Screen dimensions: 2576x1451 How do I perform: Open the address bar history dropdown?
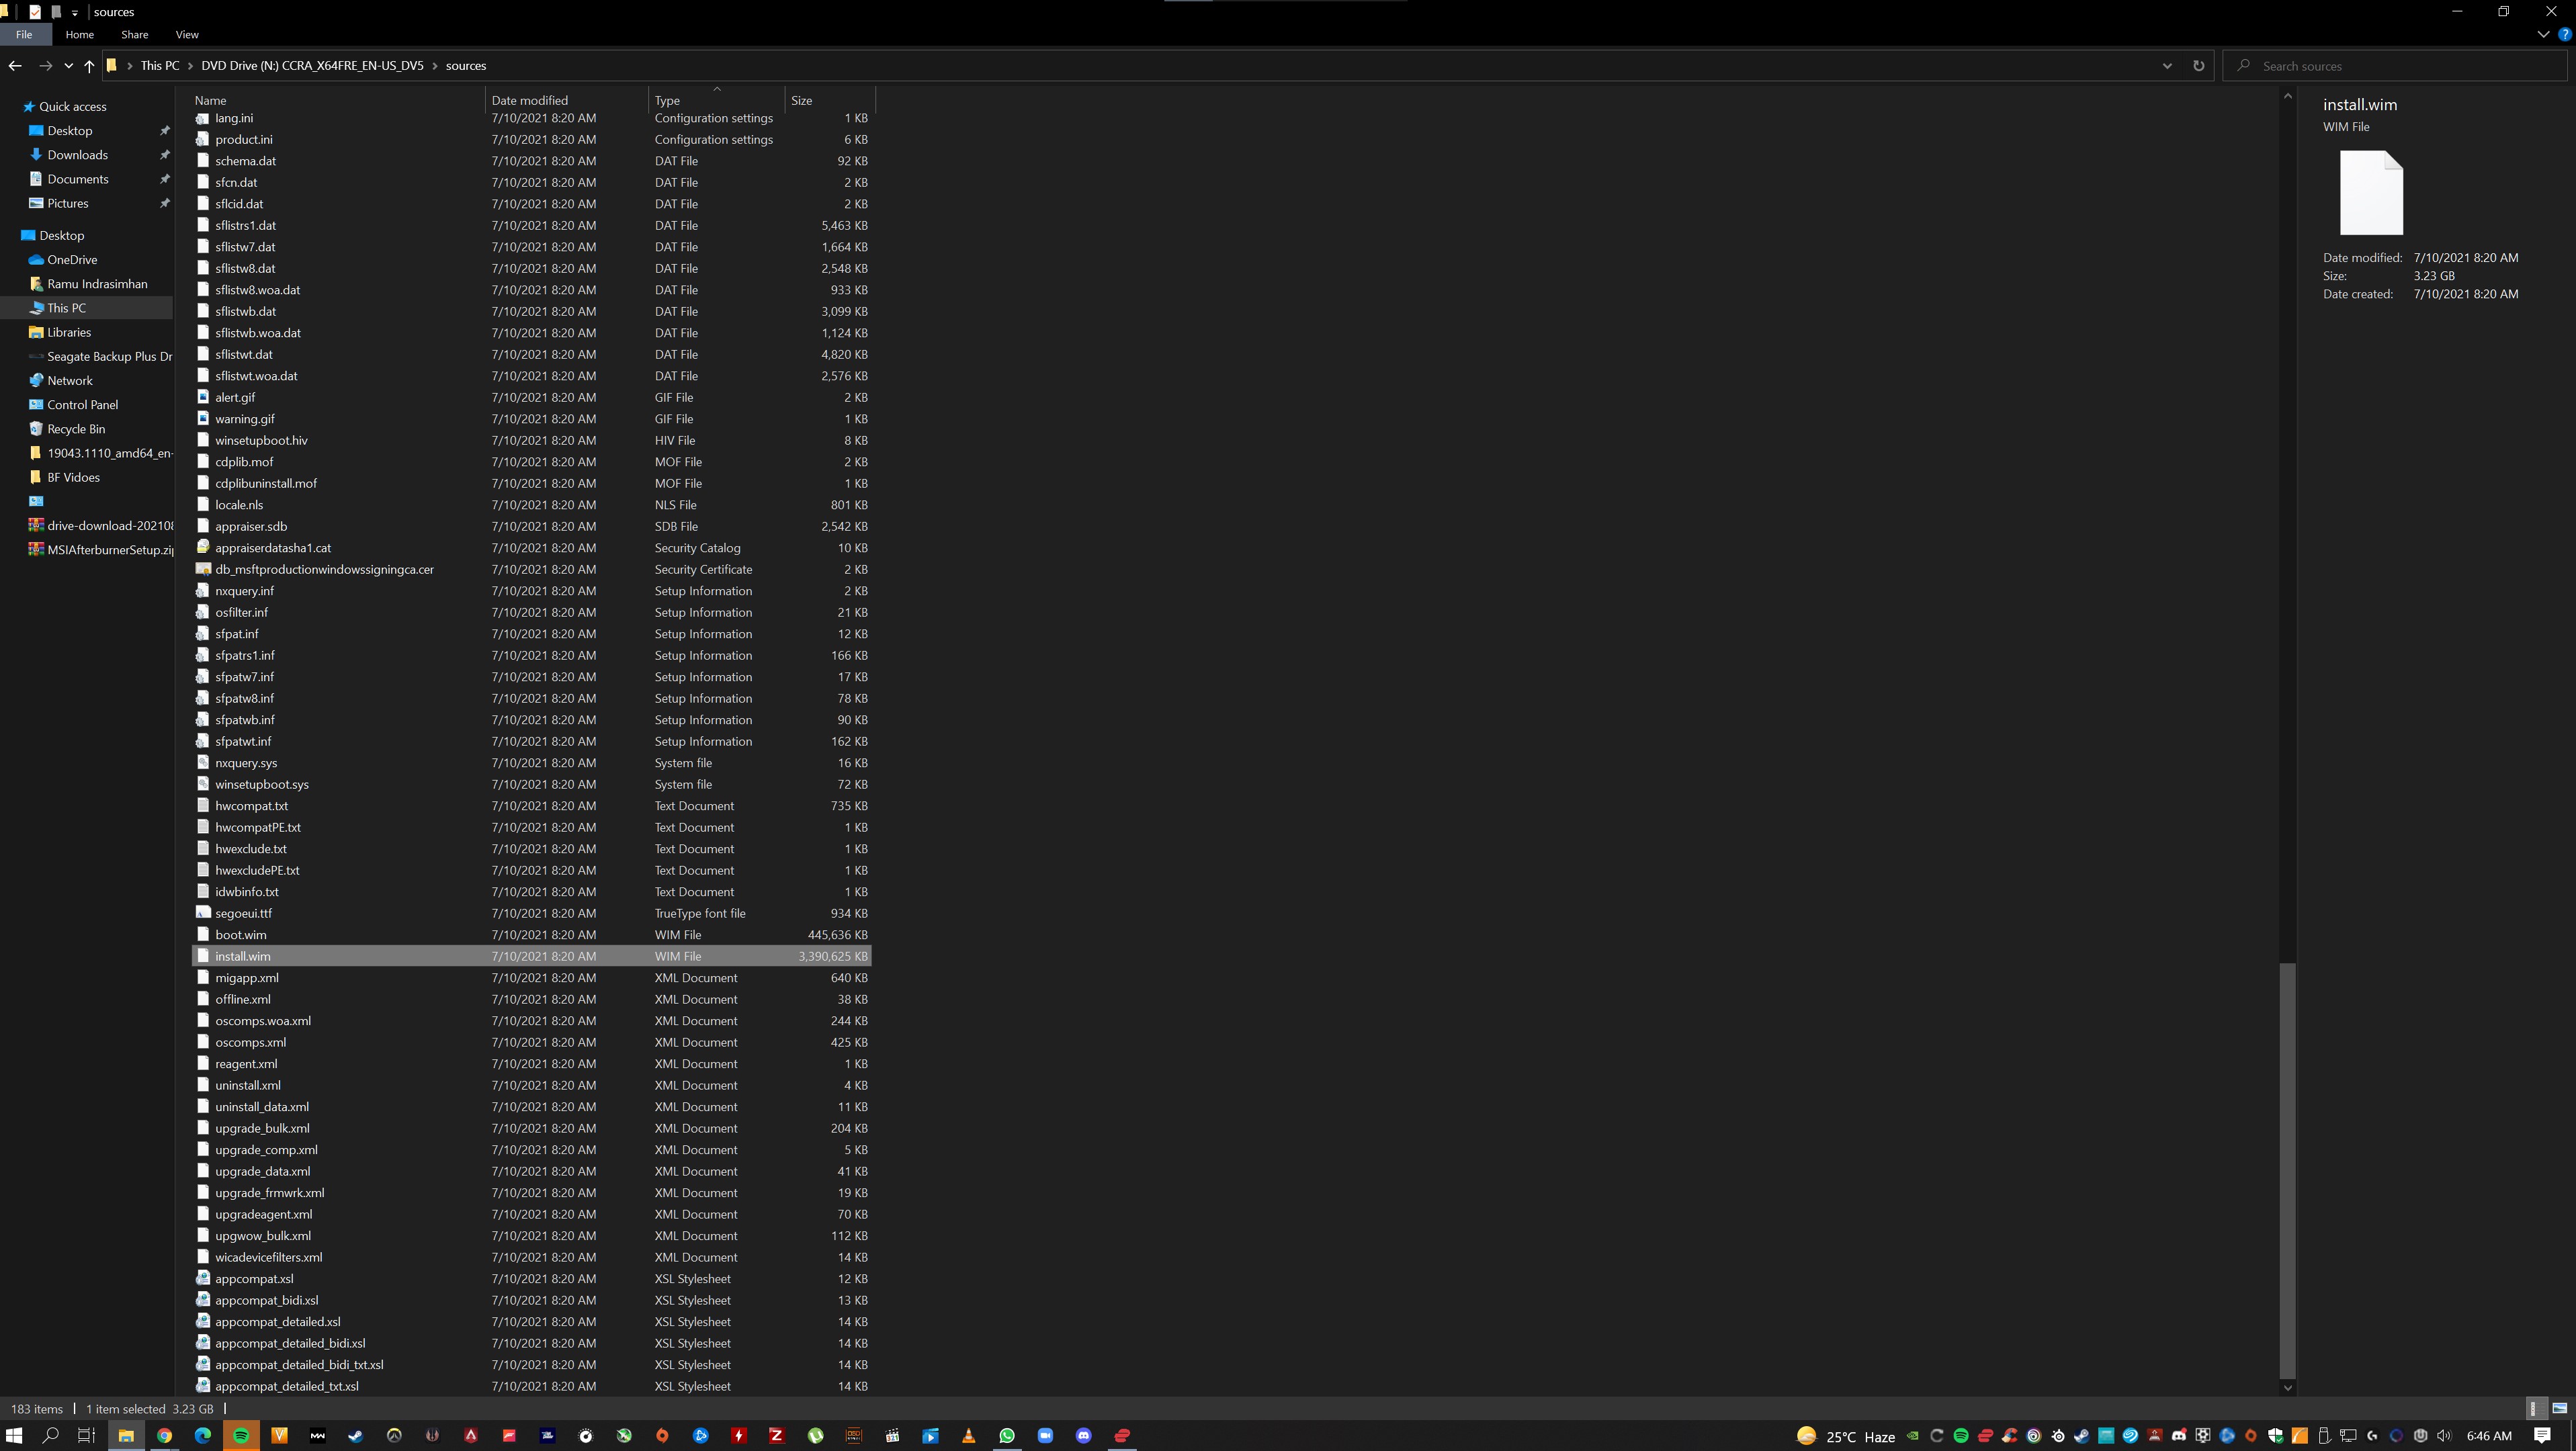[2167, 66]
